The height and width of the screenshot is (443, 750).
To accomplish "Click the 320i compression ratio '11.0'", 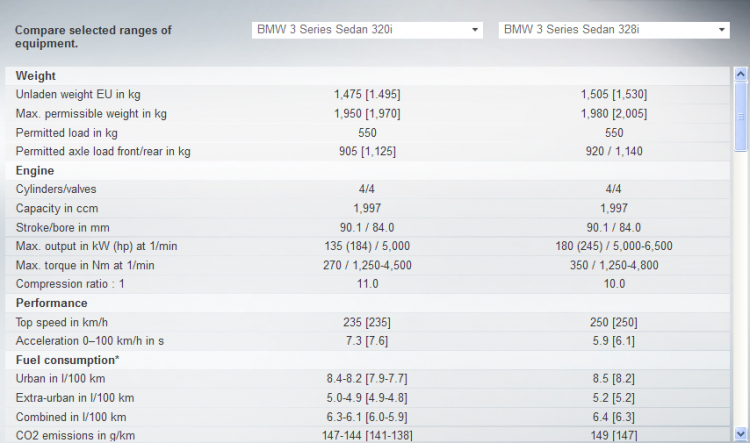I will click(367, 284).
